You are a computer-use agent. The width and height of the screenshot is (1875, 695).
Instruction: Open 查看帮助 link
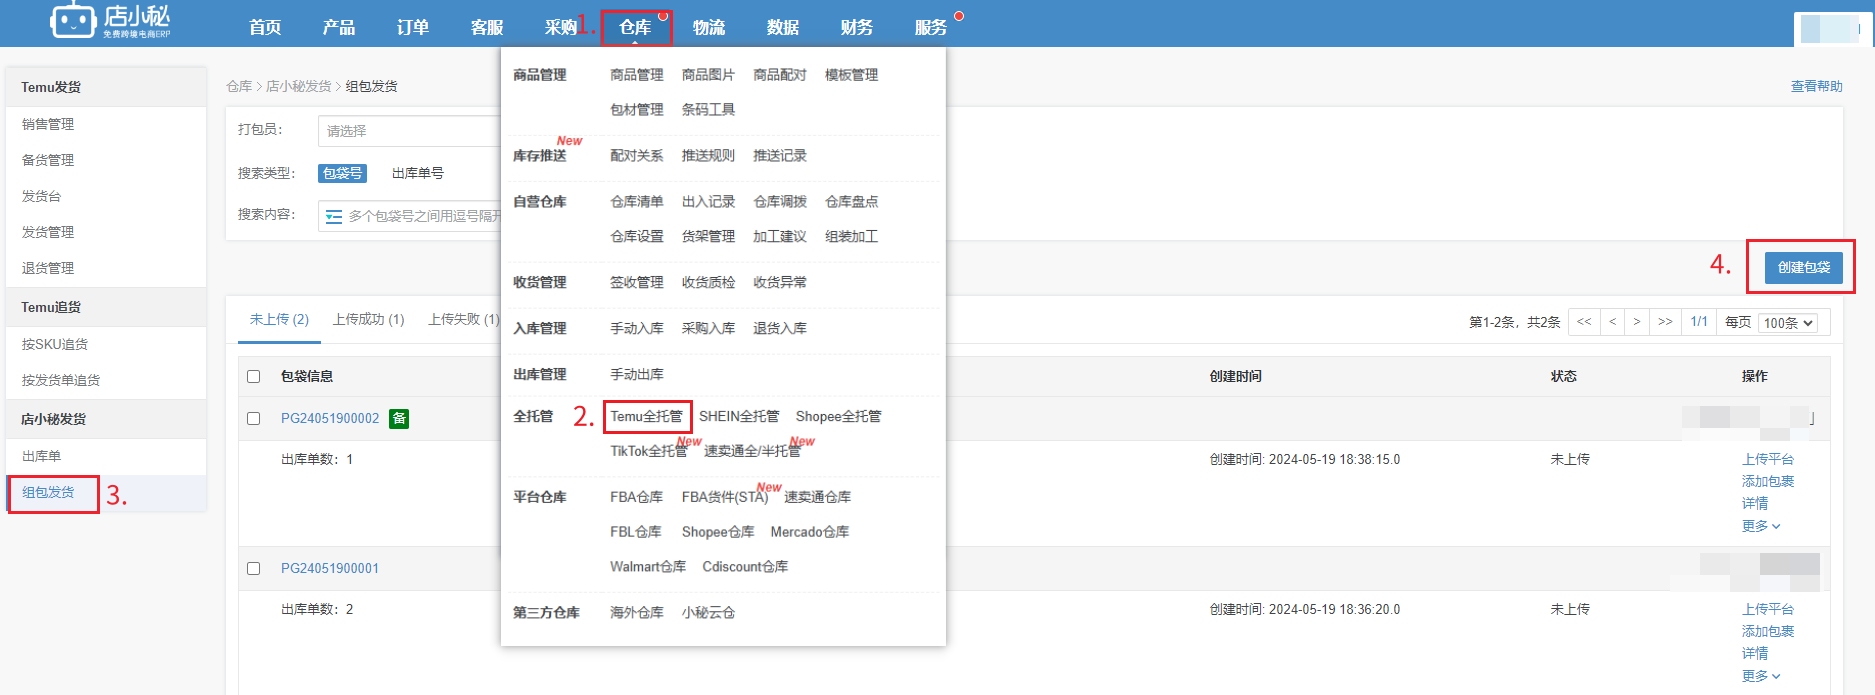coord(1817,87)
